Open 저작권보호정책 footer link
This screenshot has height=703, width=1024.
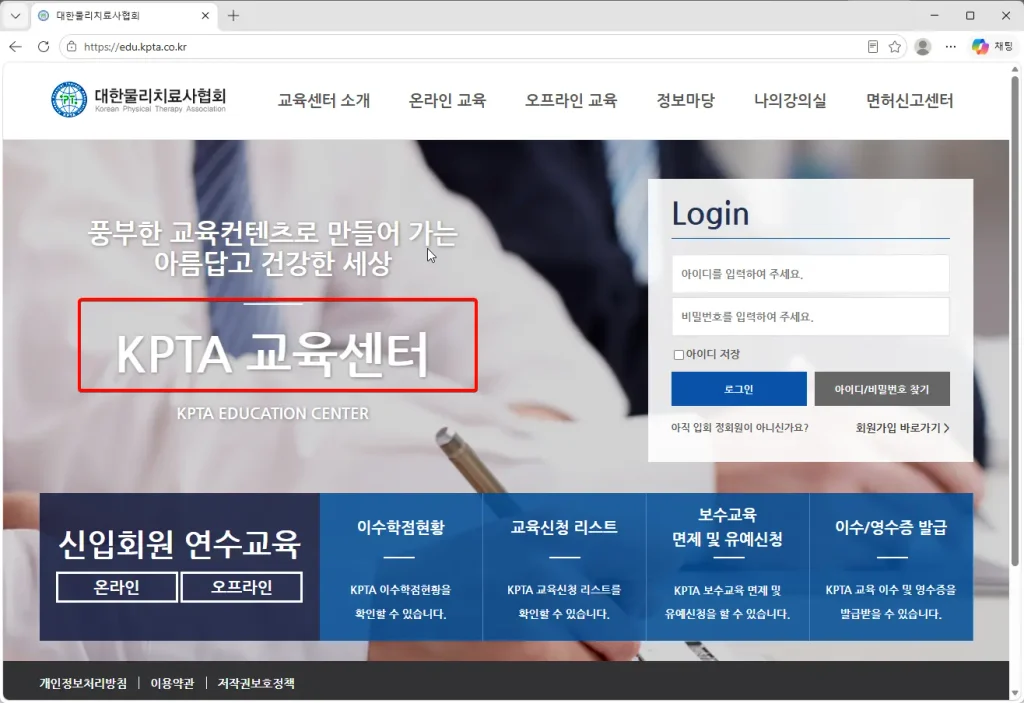point(256,683)
